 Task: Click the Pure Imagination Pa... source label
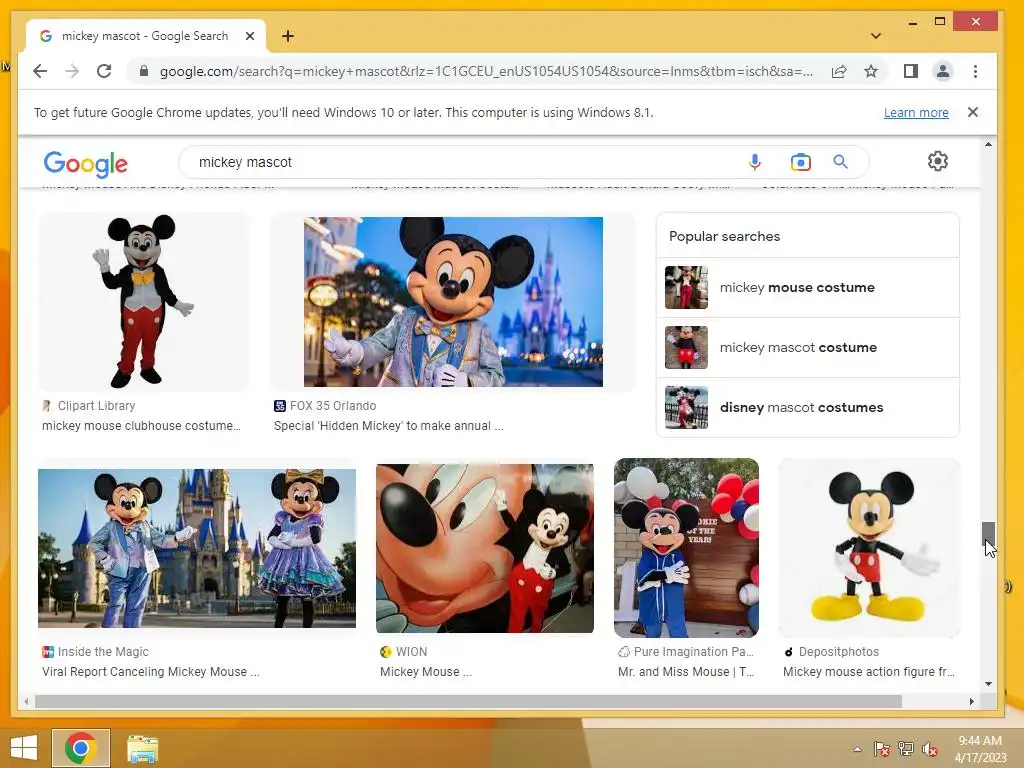tap(694, 652)
